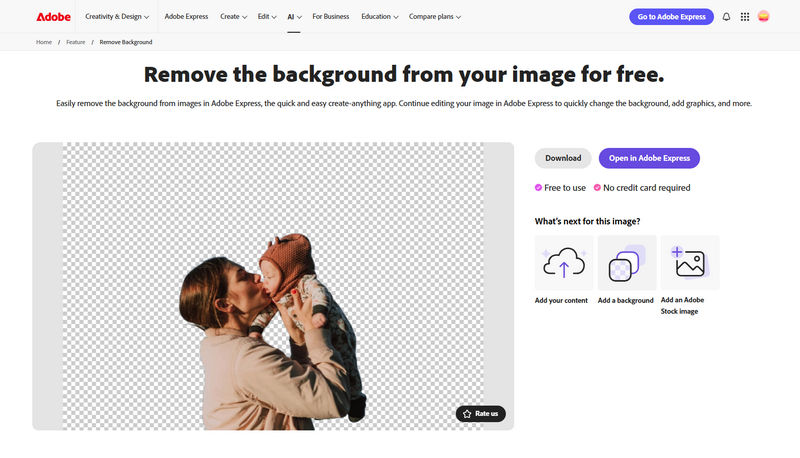
Task: Click the No credit card required text
Action: click(x=646, y=188)
